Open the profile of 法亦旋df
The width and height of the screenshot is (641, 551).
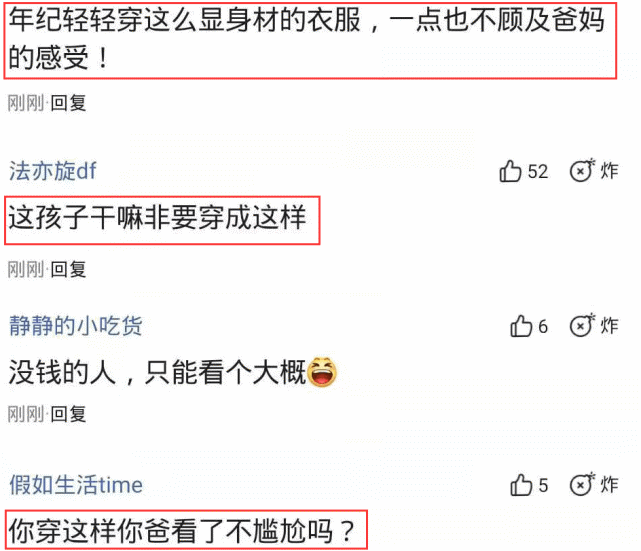[53, 171]
